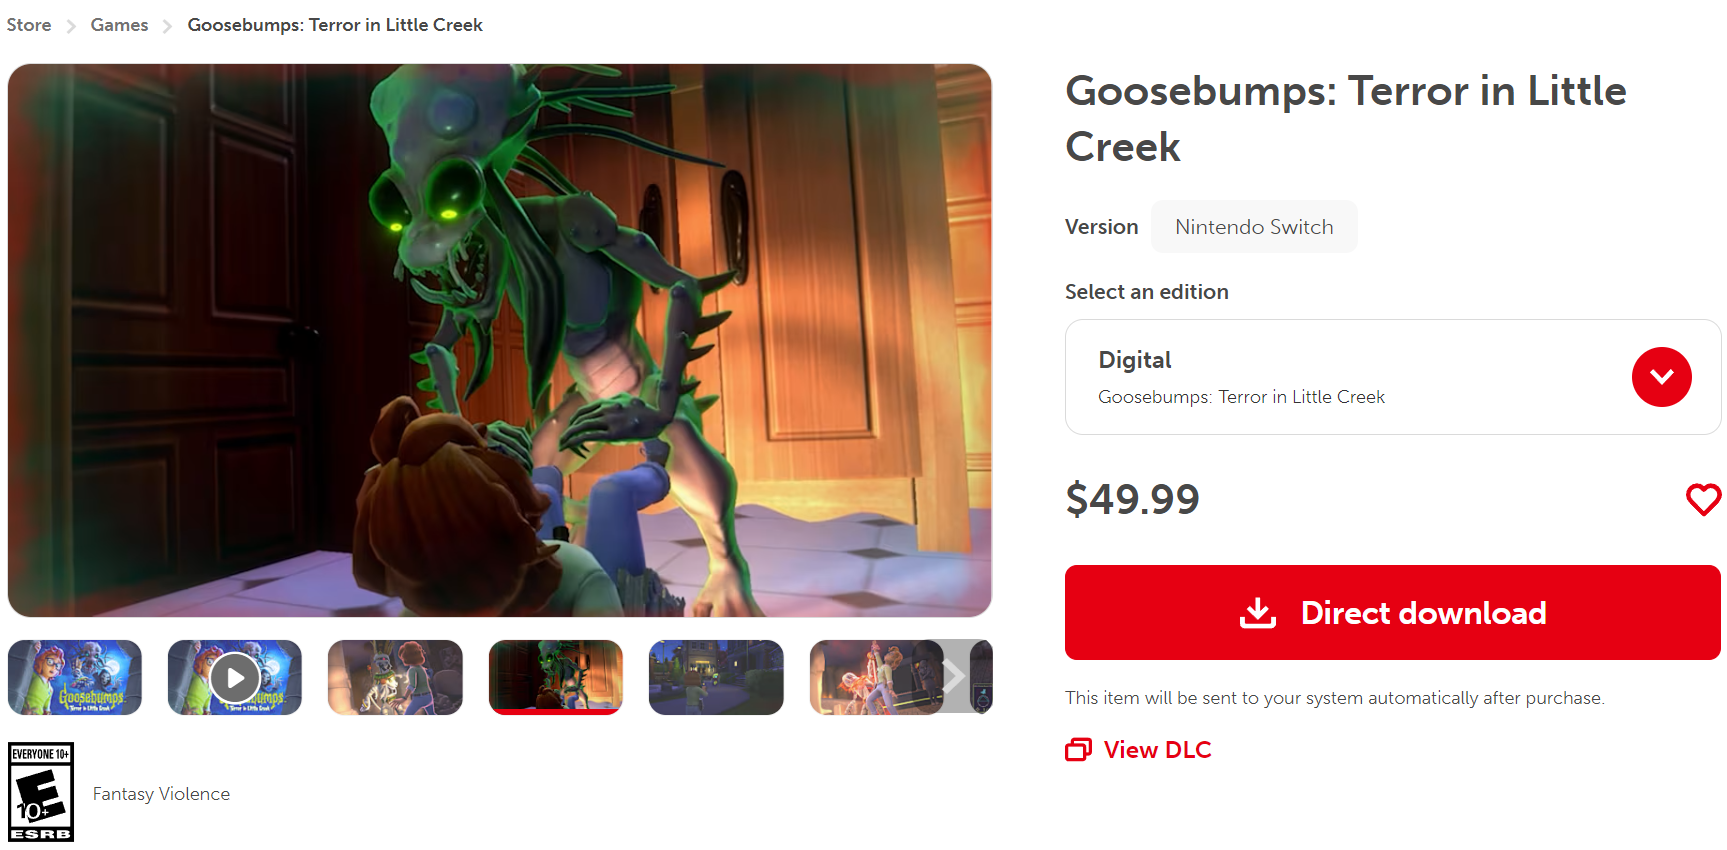
Task: Select the highlighted green monster thumbnail
Action: click(556, 678)
